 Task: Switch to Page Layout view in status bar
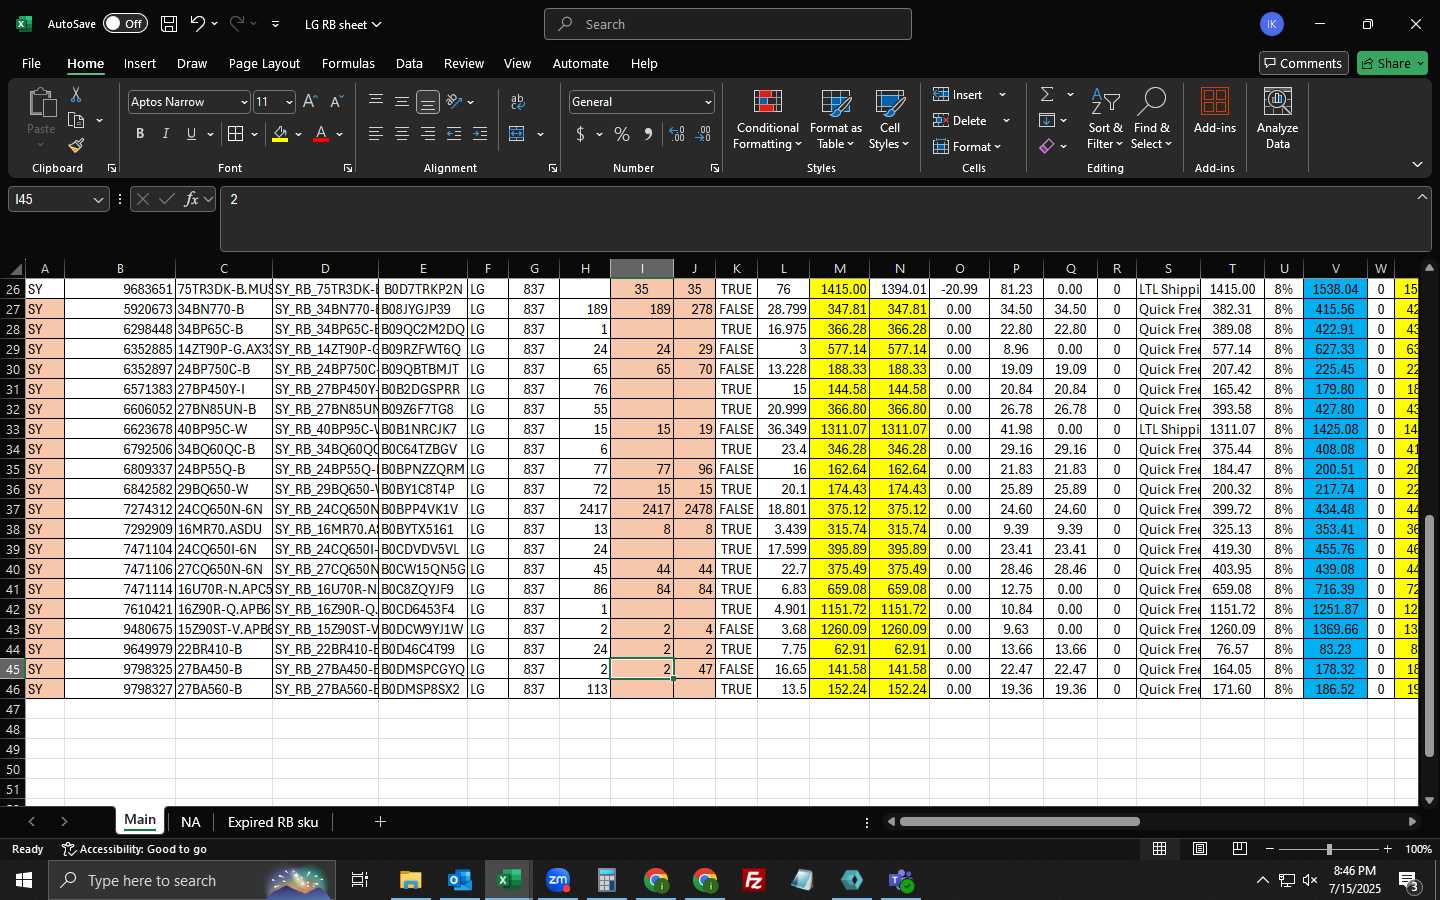tap(1200, 849)
